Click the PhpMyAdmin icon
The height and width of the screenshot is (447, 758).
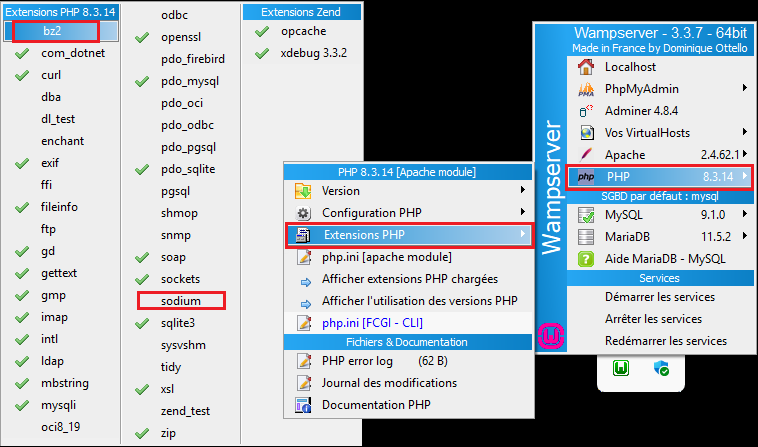coord(587,89)
